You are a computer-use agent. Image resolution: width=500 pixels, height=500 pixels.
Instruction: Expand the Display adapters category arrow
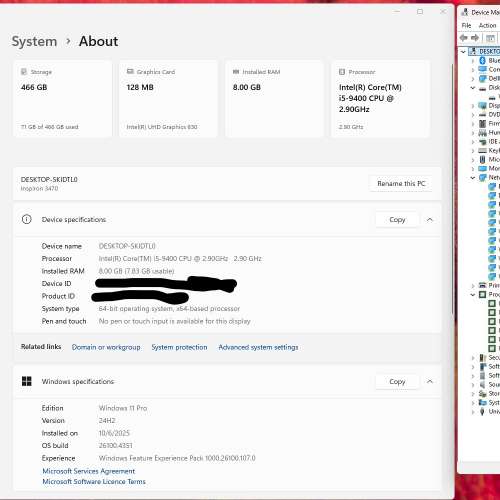pyautogui.click(x=473, y=106)
